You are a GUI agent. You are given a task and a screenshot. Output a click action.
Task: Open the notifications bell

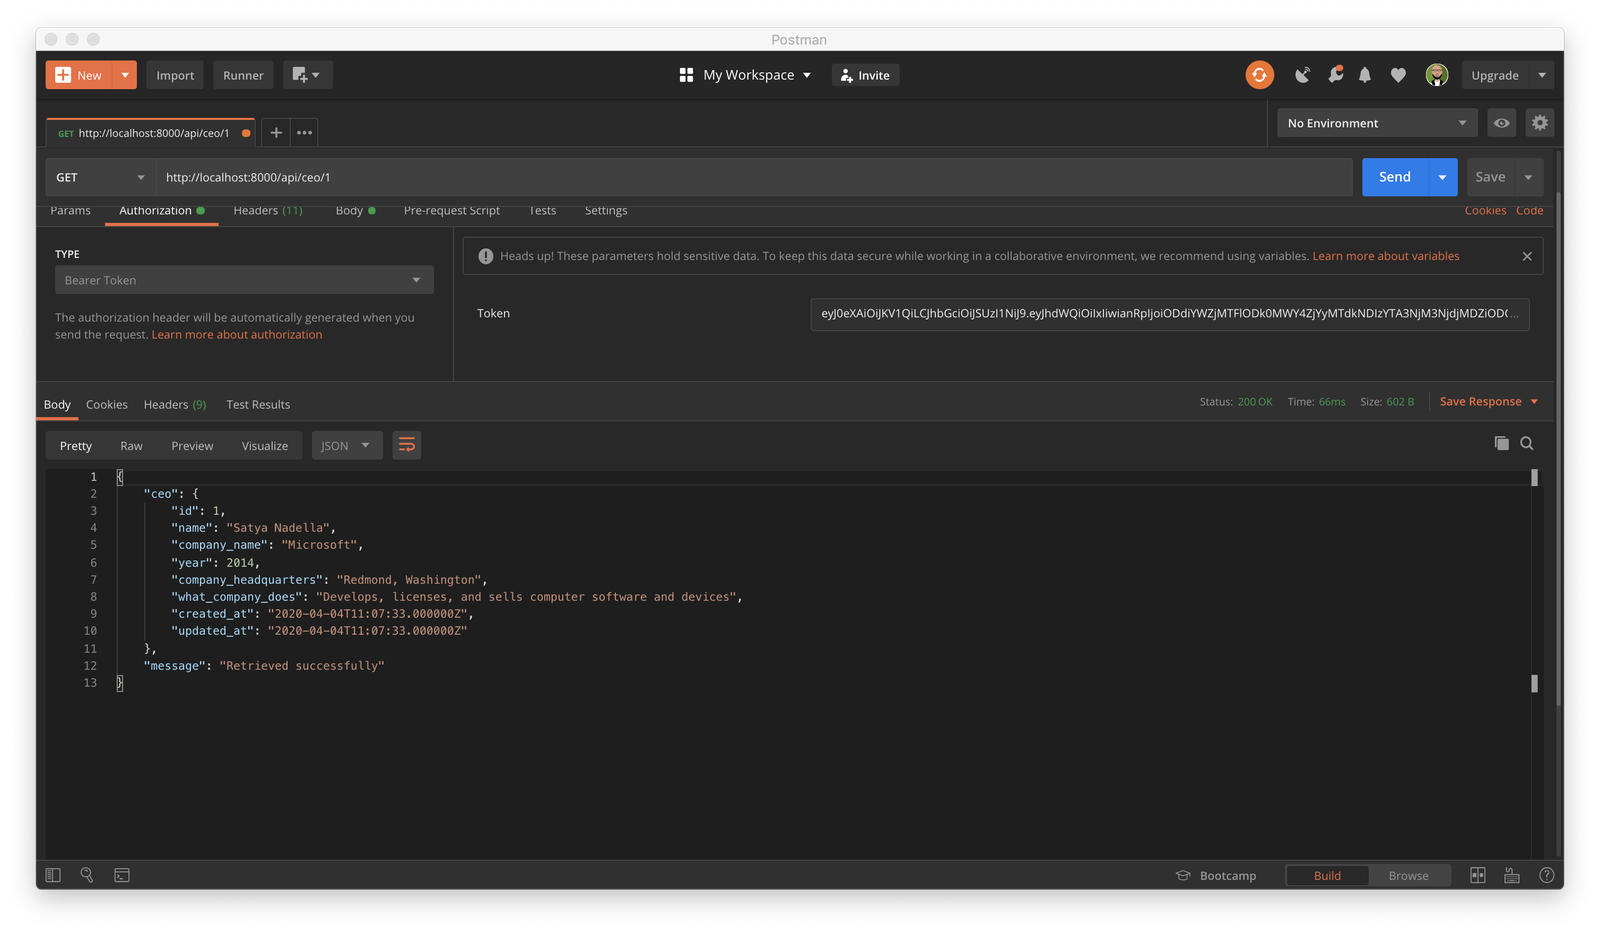(x=1365, y=75)
